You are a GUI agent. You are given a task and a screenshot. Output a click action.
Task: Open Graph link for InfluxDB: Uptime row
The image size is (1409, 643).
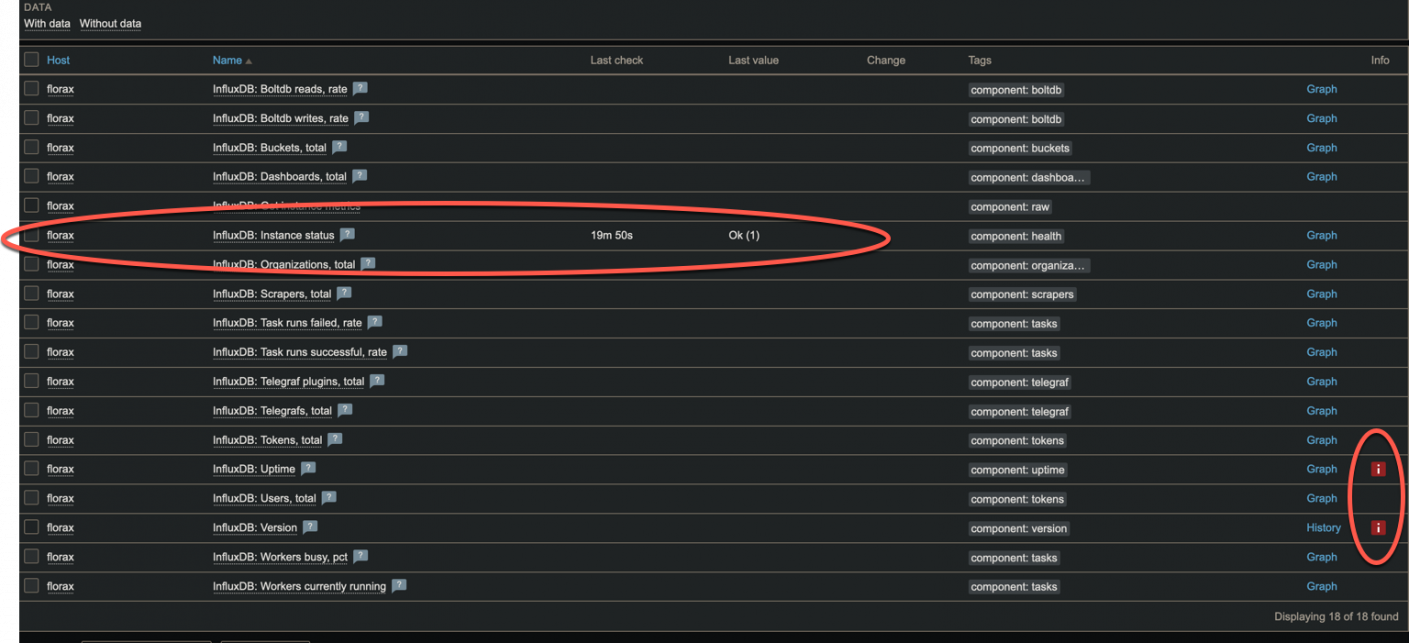pos(1321,469)
